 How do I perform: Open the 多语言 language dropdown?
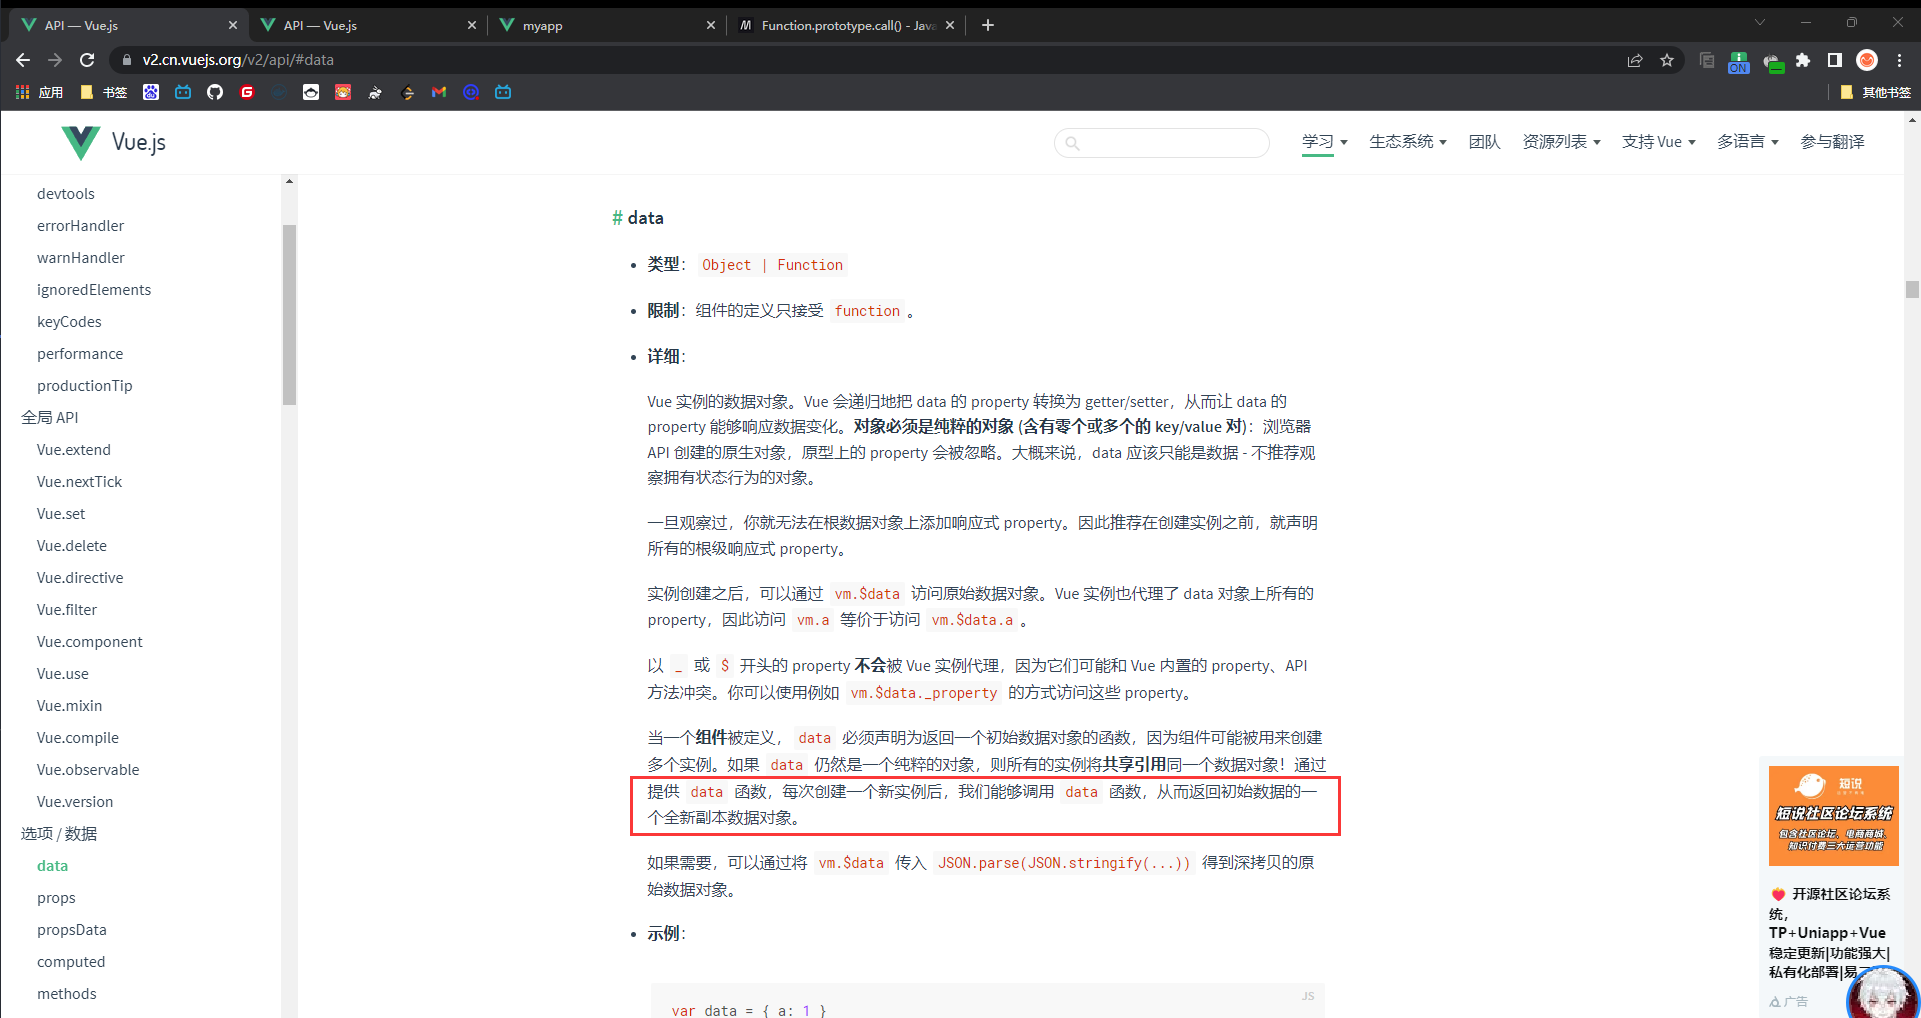[1747, 142]
